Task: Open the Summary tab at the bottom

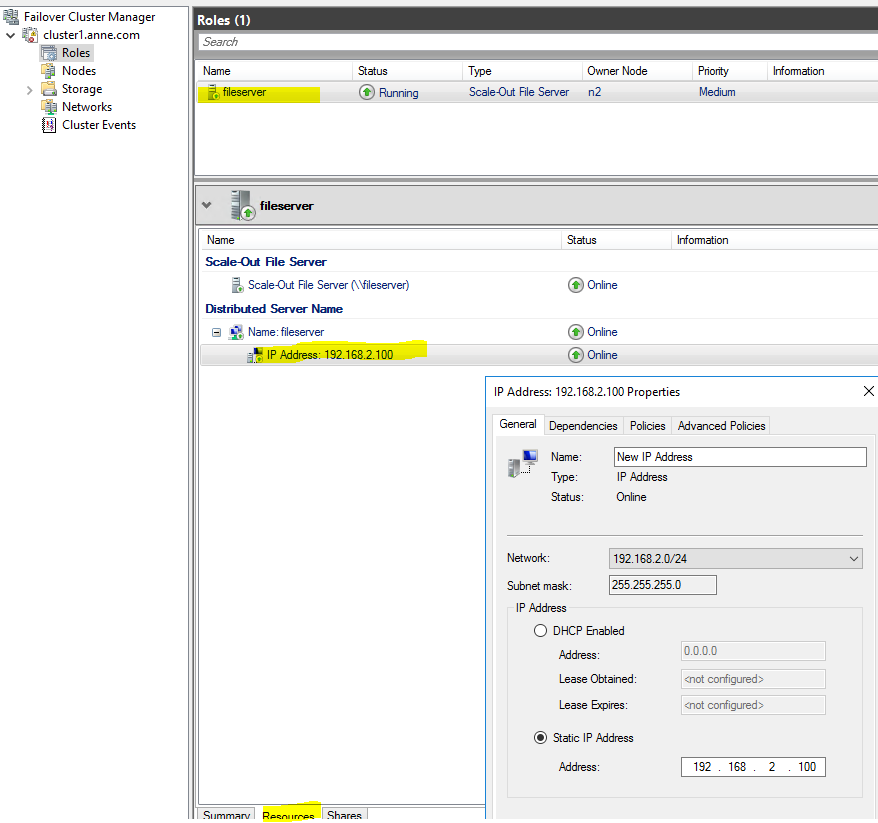Action: coord(226,815)
